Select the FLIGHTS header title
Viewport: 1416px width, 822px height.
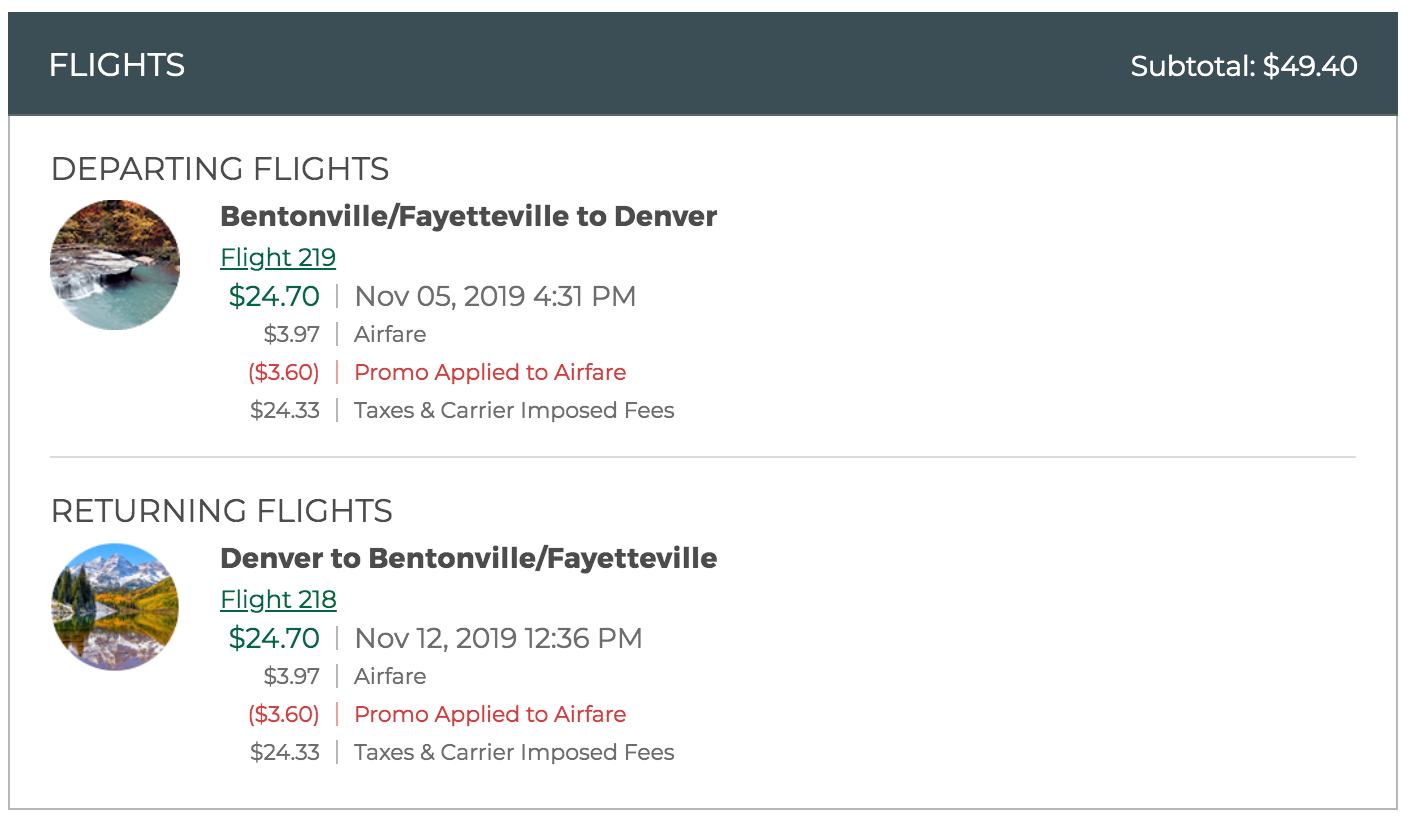(x=117, y=65)
